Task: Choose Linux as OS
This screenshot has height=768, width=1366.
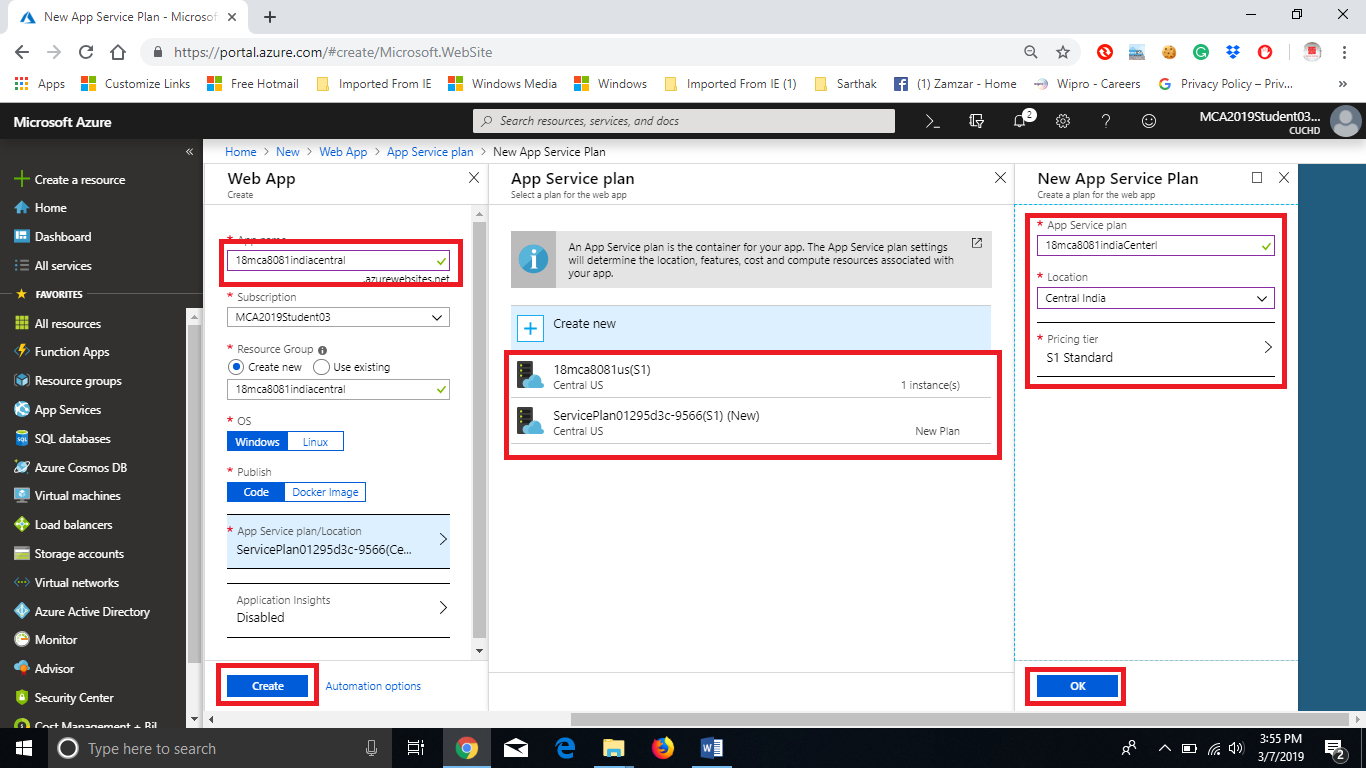Action: click(x=315, y=442)
